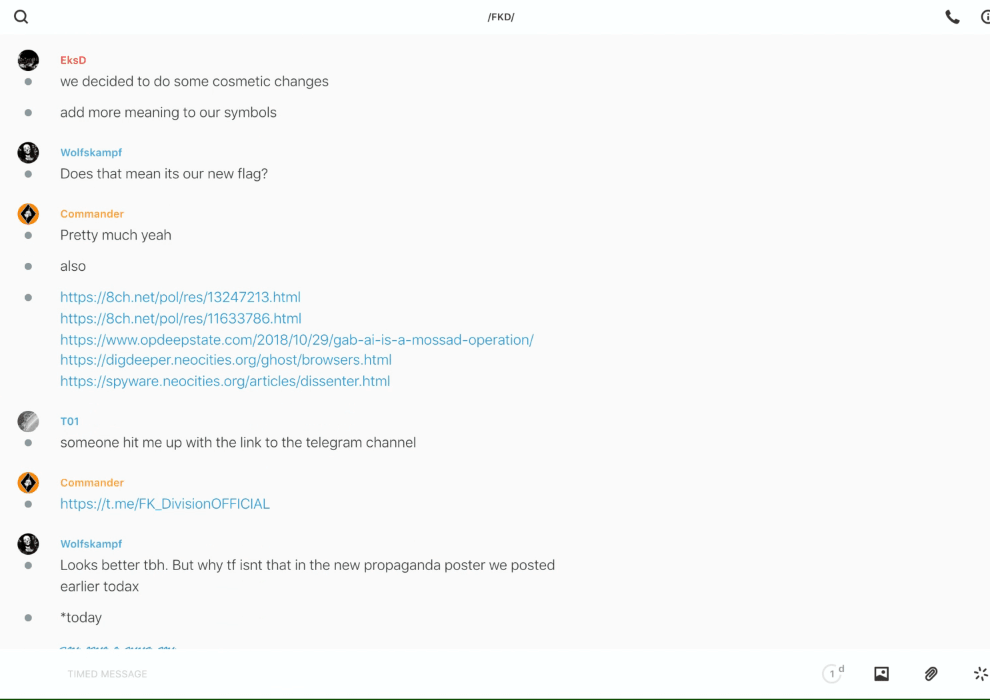This screenshot has height=700, width=990.
Task: Open EksD's avatar profile picture
Action: tap(28, 60)
